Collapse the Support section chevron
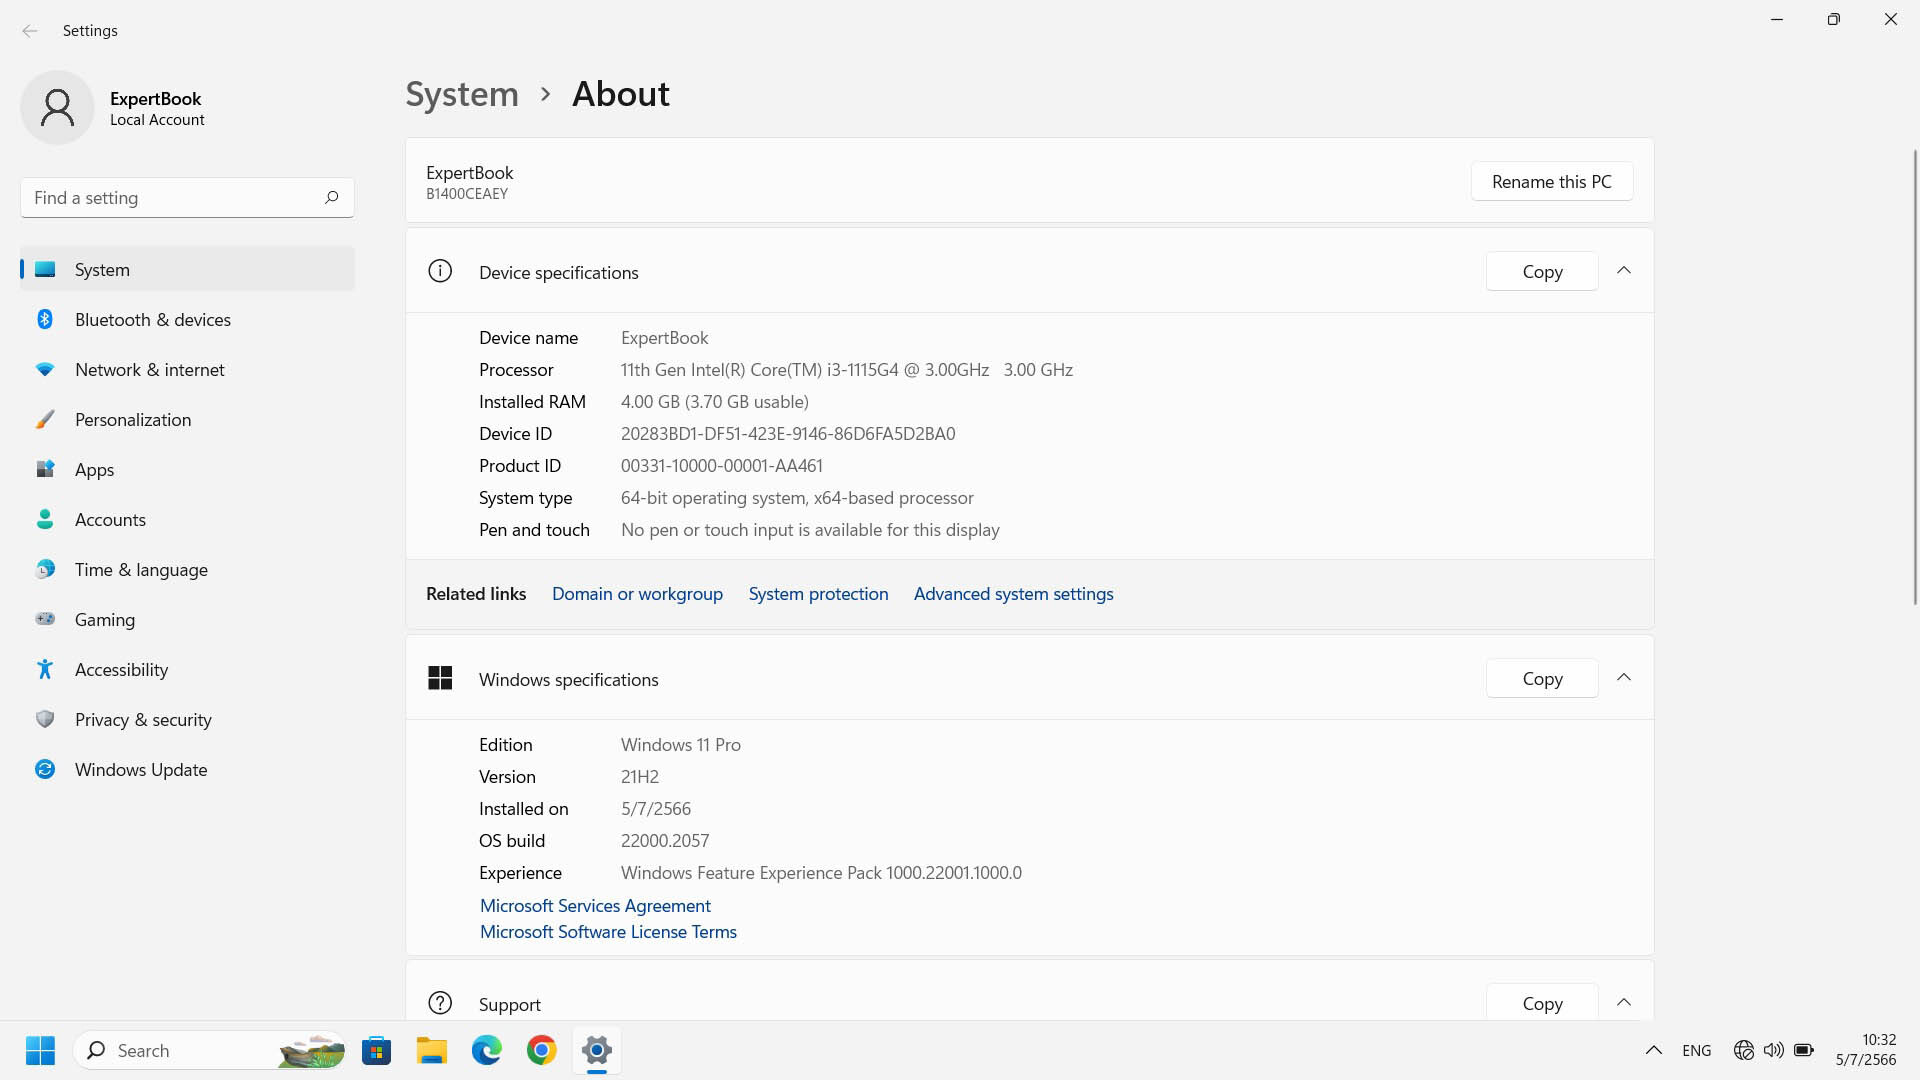Image resolution: width=1920 pixels, height=1080 pixels. click(x=1624, y=1003)
